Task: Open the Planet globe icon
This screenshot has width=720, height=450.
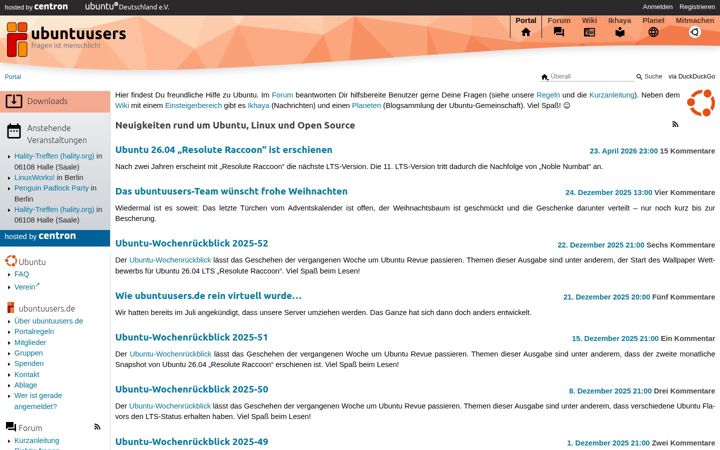Action: [x=653, y=32]
